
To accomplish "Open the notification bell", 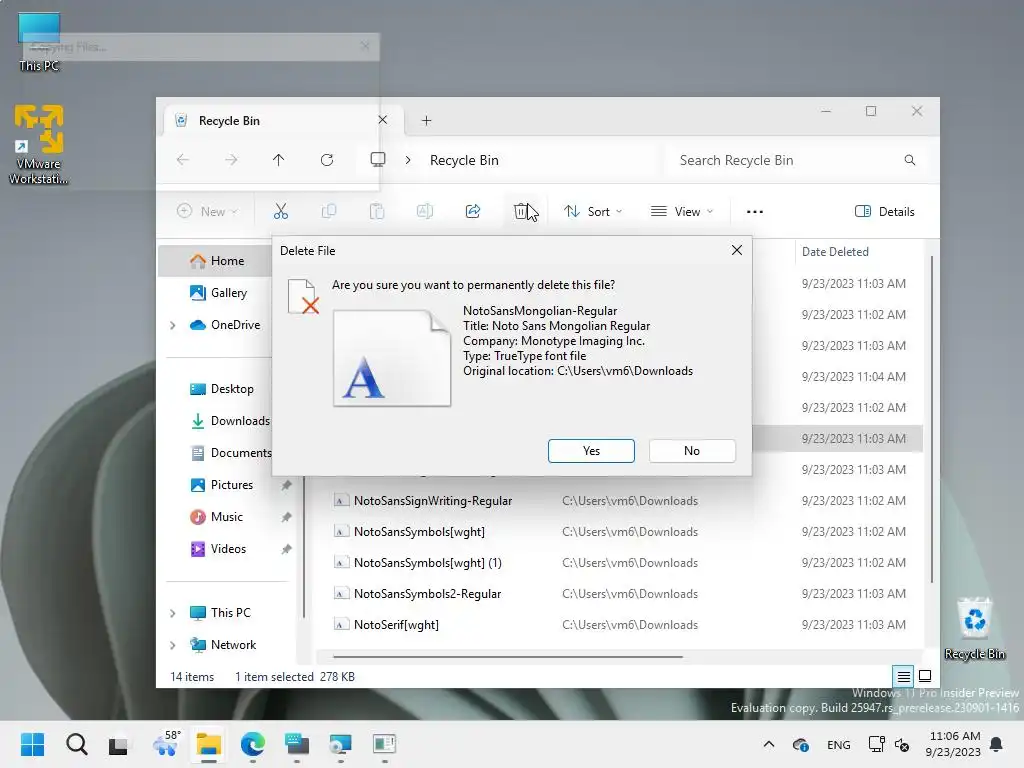I will point(997,744).
